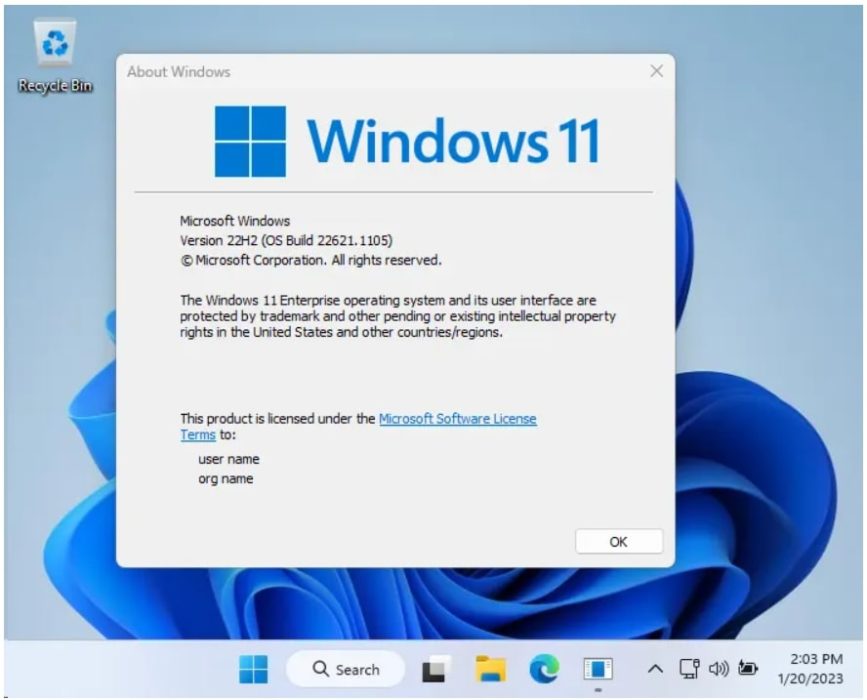Open clock showing 2:03 PM
This screenshot has width=867, height=700.
(811, 669)
